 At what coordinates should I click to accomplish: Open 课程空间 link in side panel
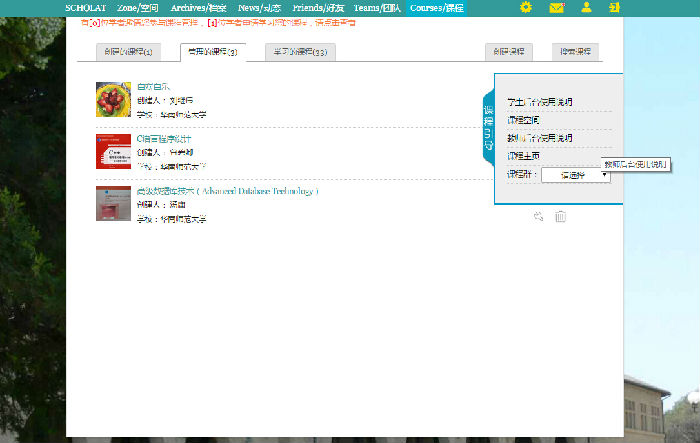coord(524,120)
